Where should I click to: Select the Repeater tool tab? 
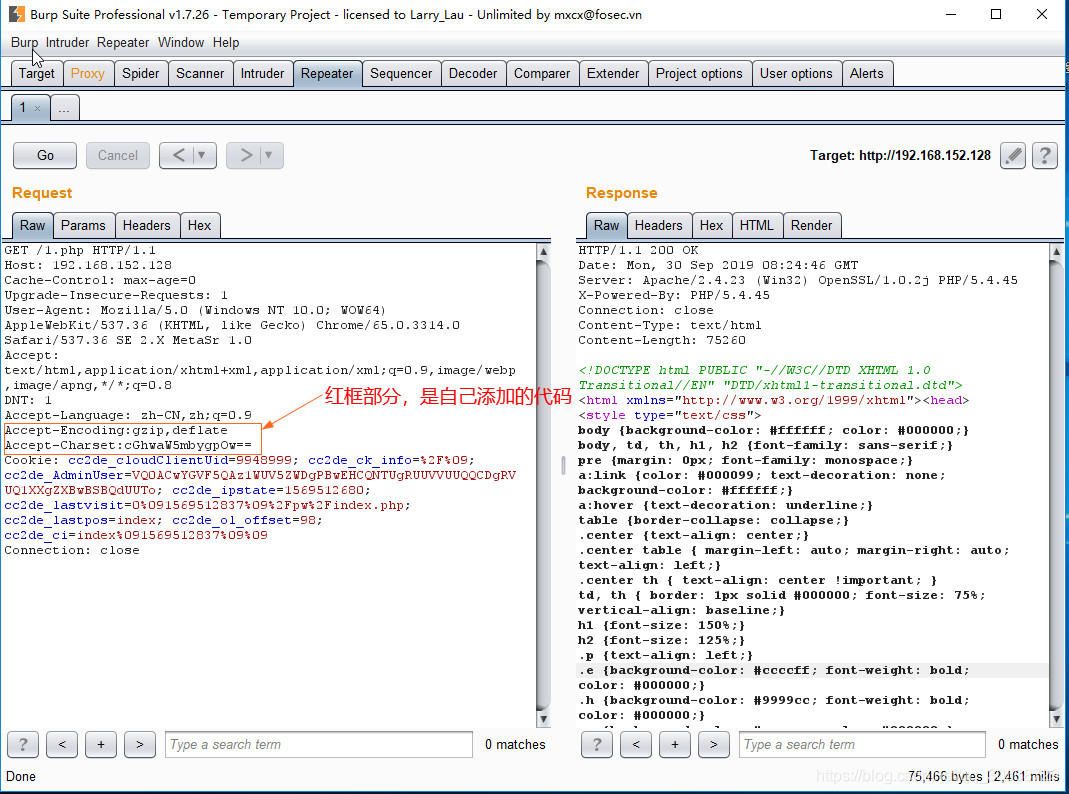(327, 74)
